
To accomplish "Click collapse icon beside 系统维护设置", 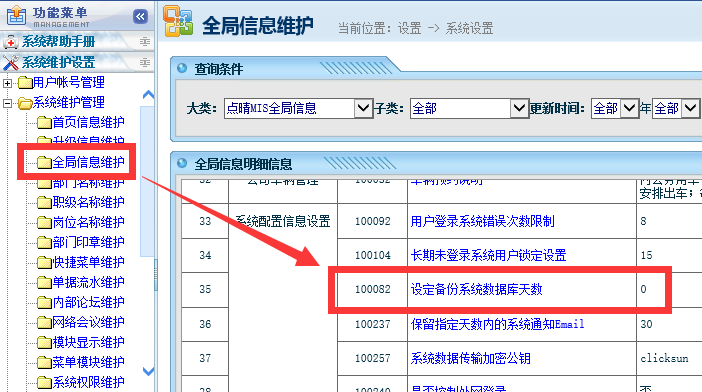I will pos(145,62).
